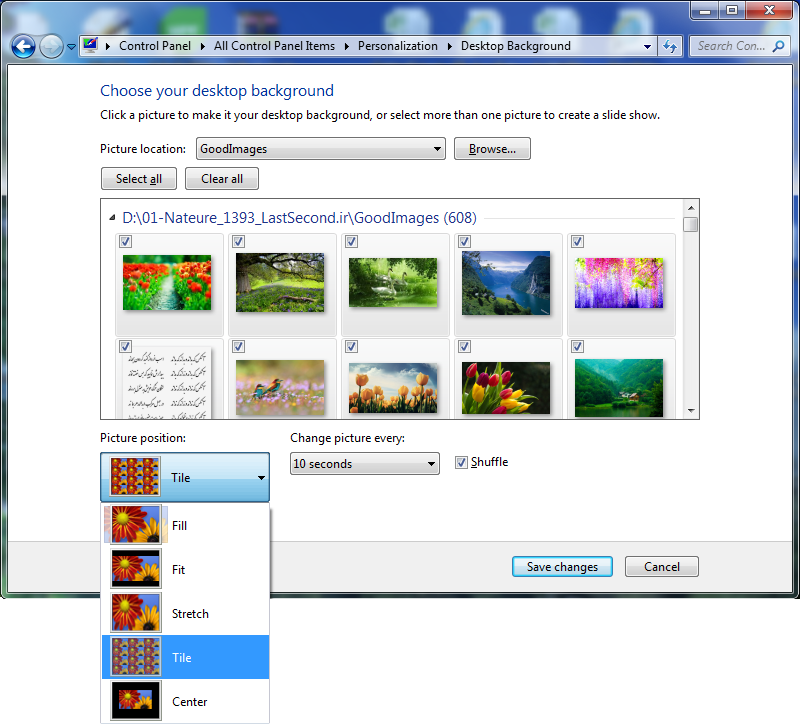Image resolution: width=800 pixels, height=724 pixels.
Task: Click the Browse button
Action: tap(492, 149)
